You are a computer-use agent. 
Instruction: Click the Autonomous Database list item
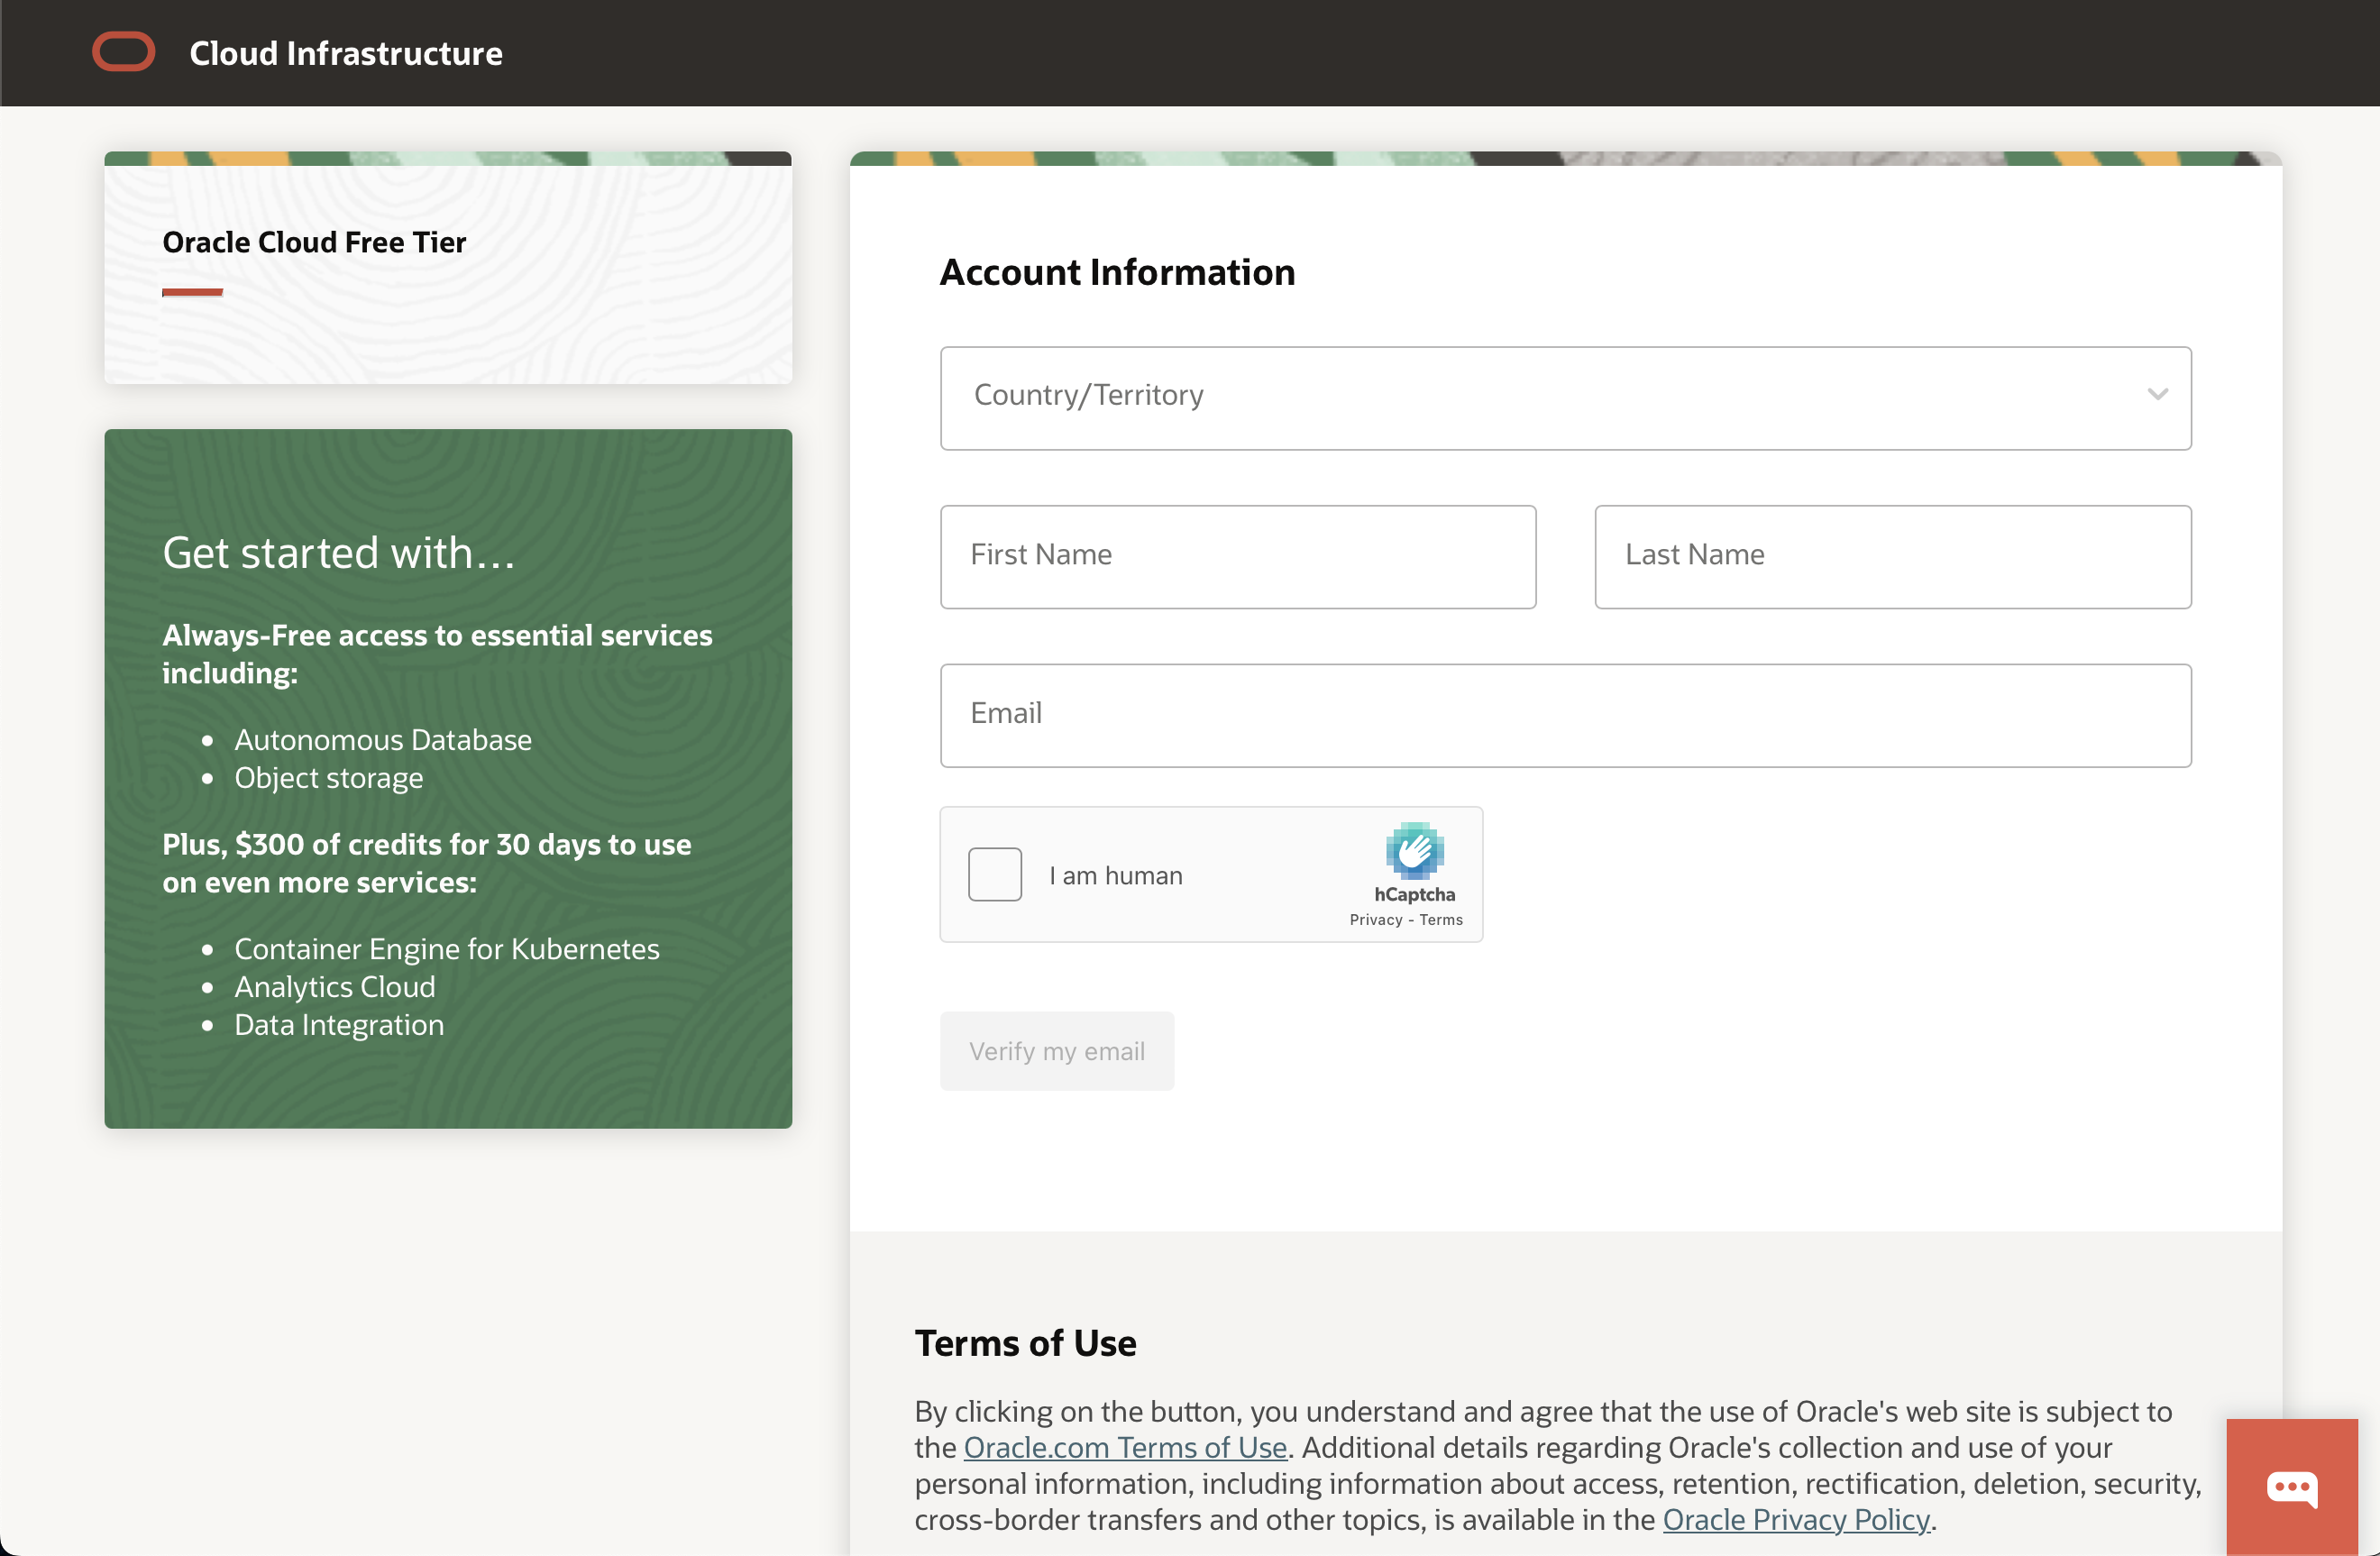click(383, 740)
